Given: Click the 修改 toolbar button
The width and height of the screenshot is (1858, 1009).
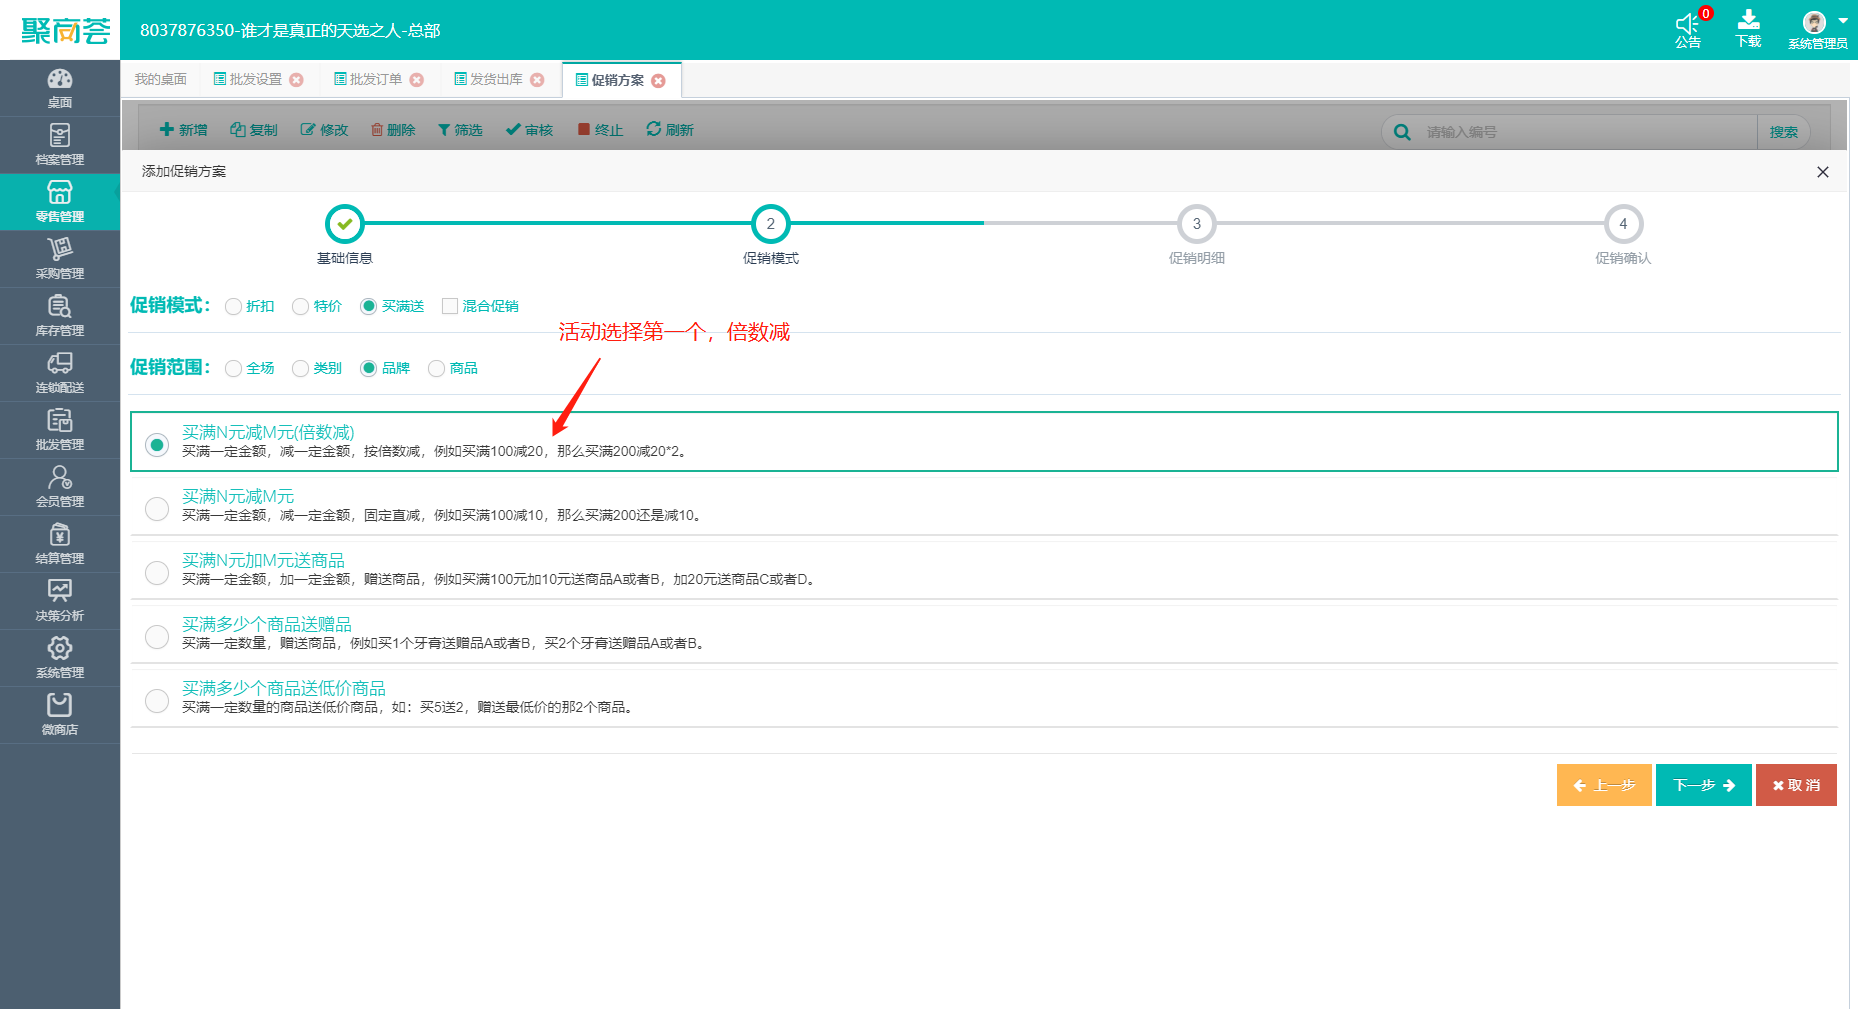Looking at the screenshot, I should [x=324, y=130].
